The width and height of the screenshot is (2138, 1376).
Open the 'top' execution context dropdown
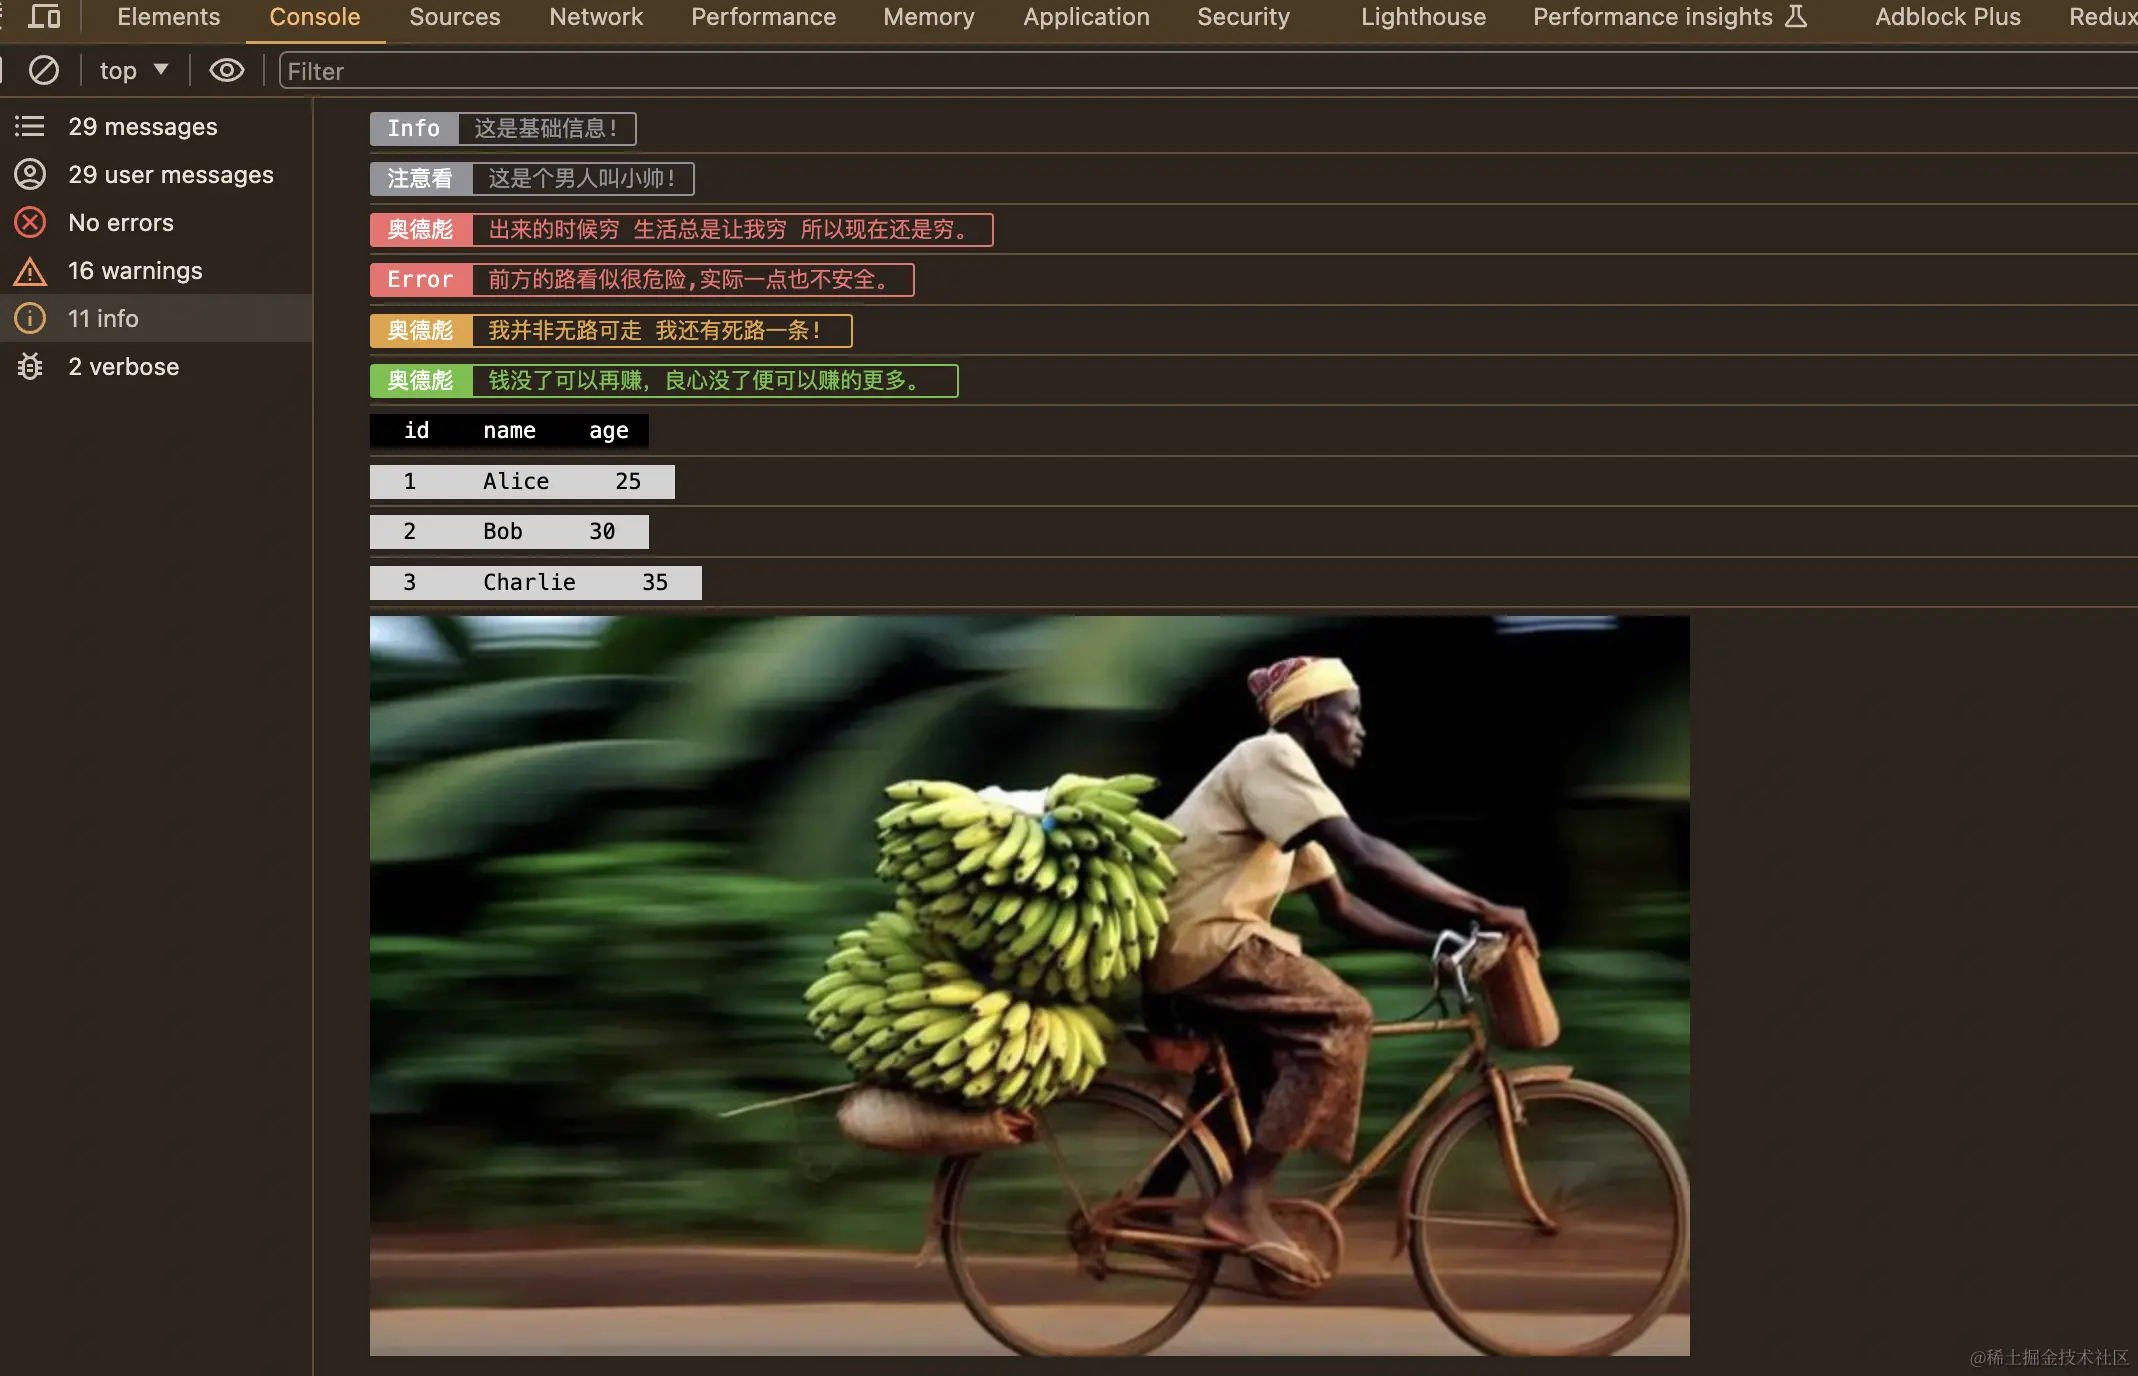click(x=133, y=70)
